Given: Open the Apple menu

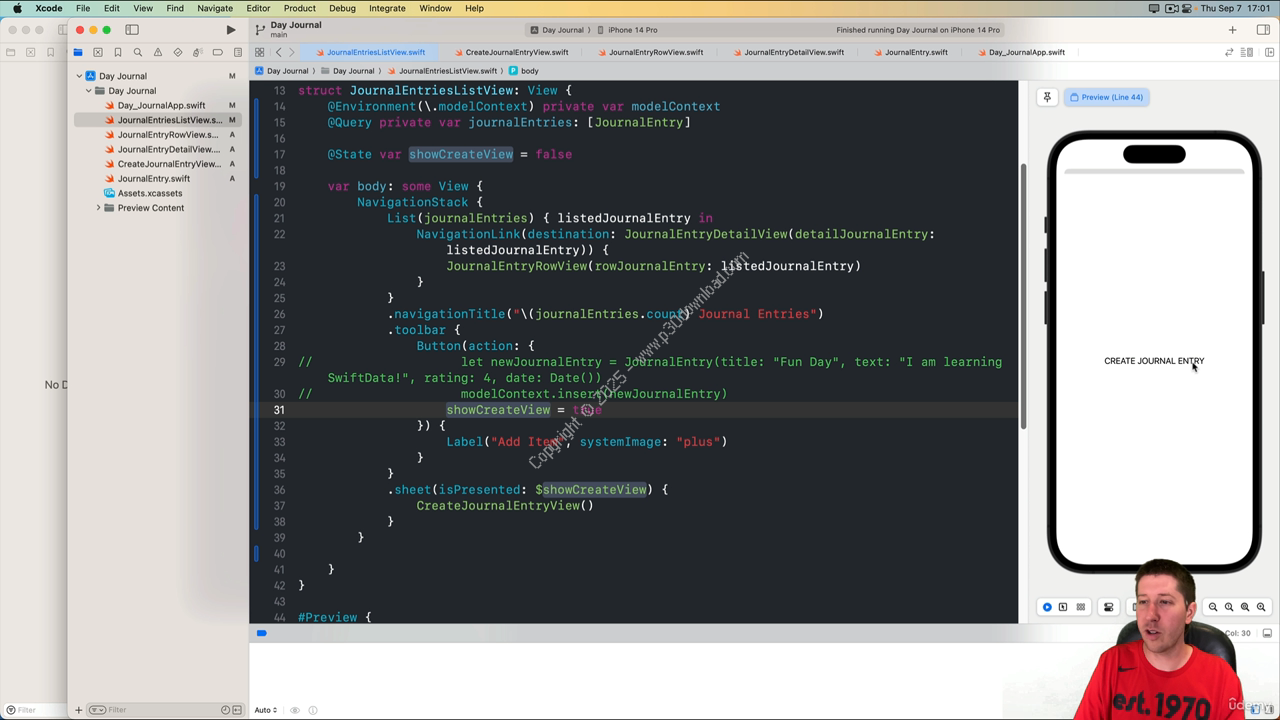Looking at the screenshot, I should point(17,8).
